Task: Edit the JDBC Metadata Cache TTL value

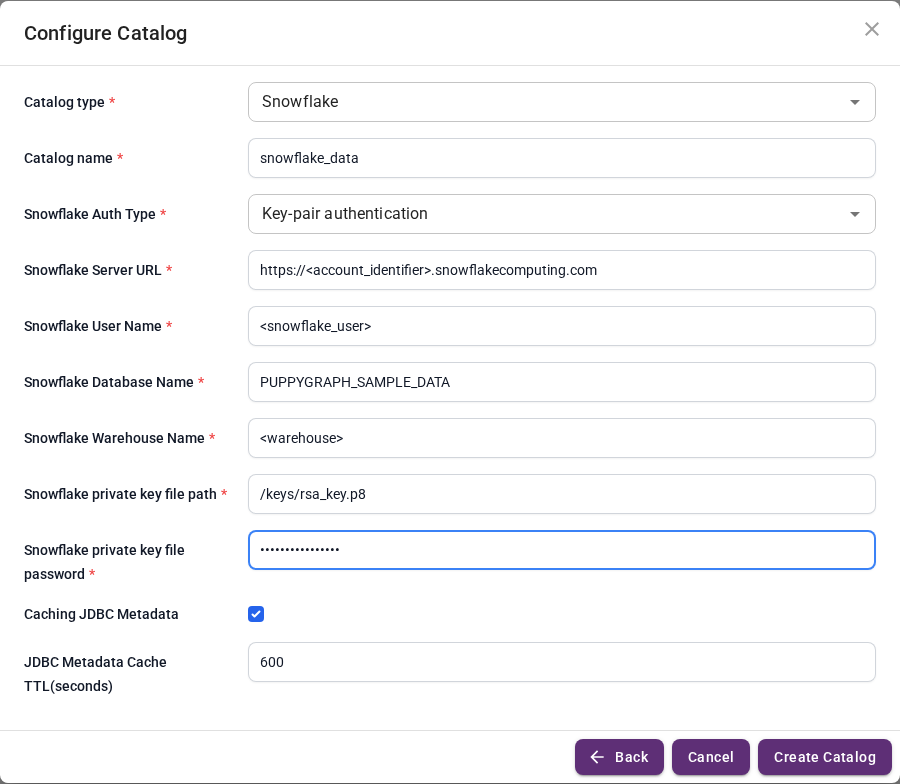Action: pos(561,662)
